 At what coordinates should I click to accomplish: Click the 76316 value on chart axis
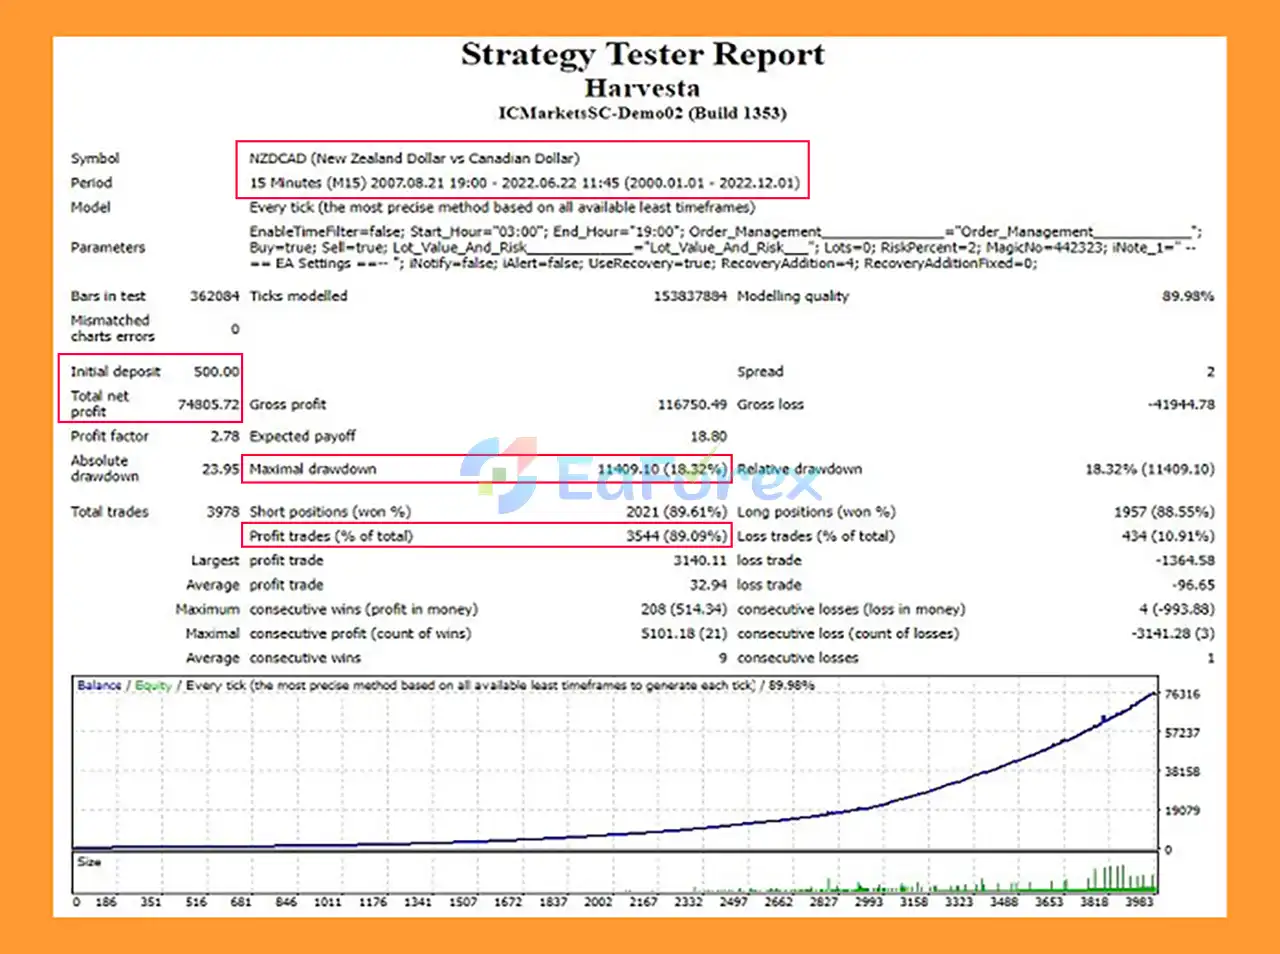(x=1182, y=694)
